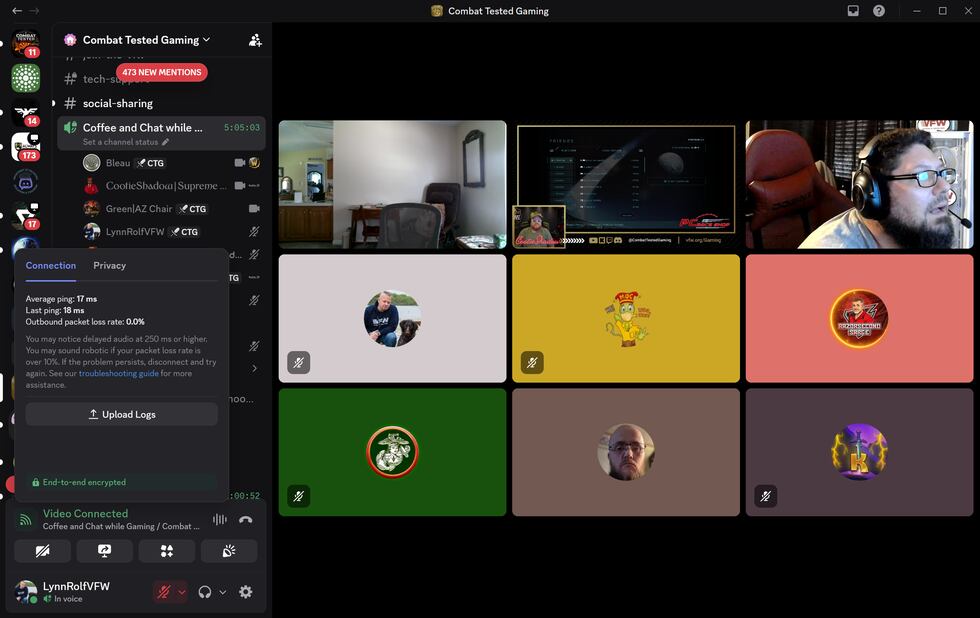The width and height of the screenshot is (980, 618).
Task: Open the round blue Discord logo server
Action: pos(26,182)
